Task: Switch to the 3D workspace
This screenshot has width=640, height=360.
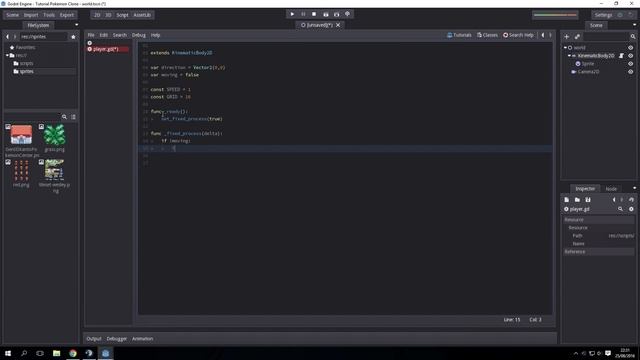Action: 108,15
